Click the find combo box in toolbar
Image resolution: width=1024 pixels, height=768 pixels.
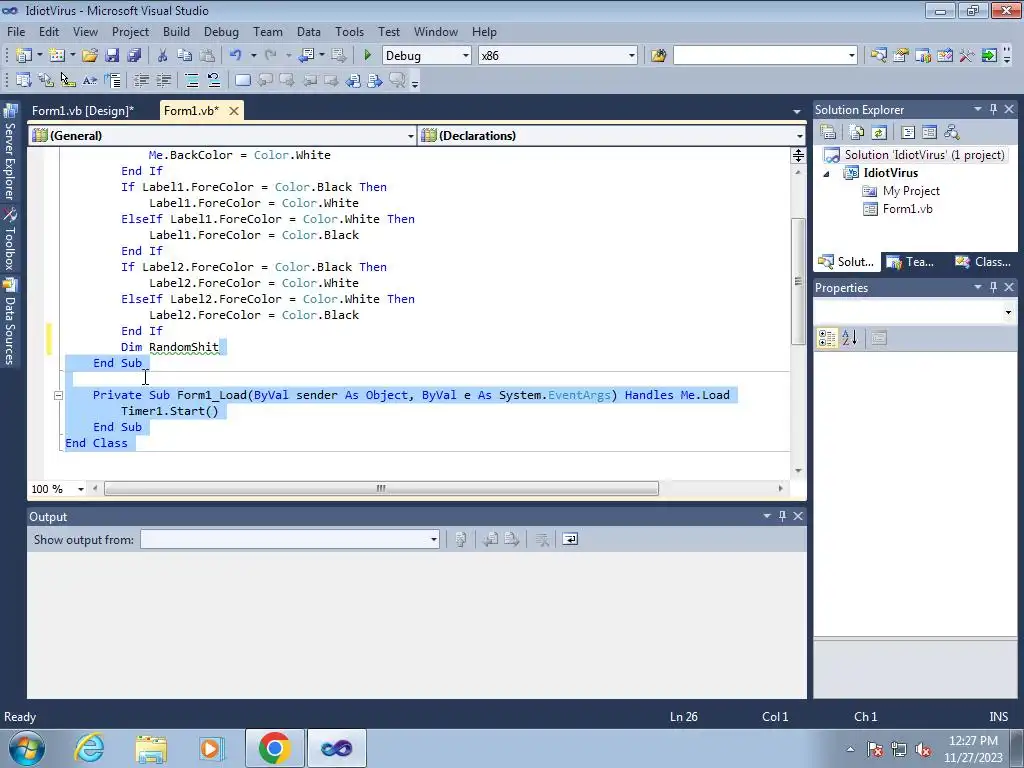tap(765, 56)
